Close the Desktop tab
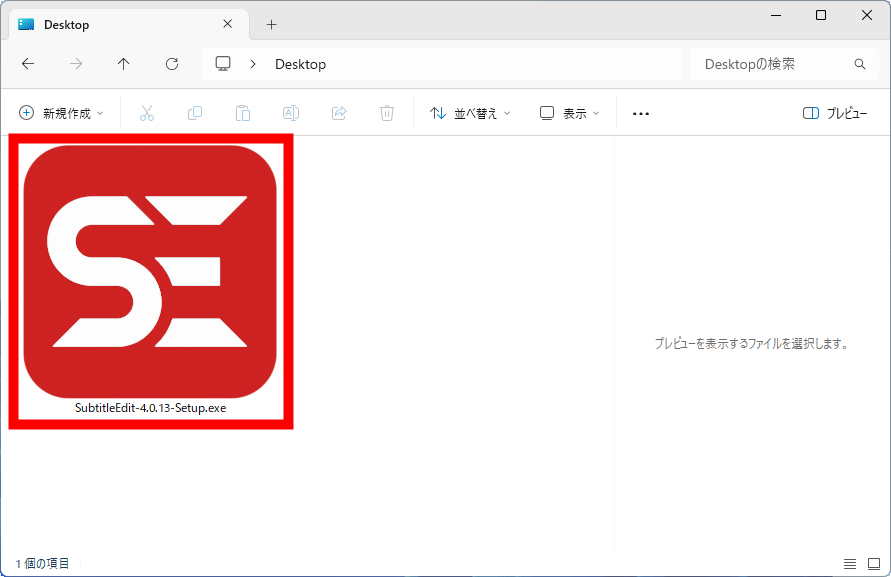 [227, 24]
